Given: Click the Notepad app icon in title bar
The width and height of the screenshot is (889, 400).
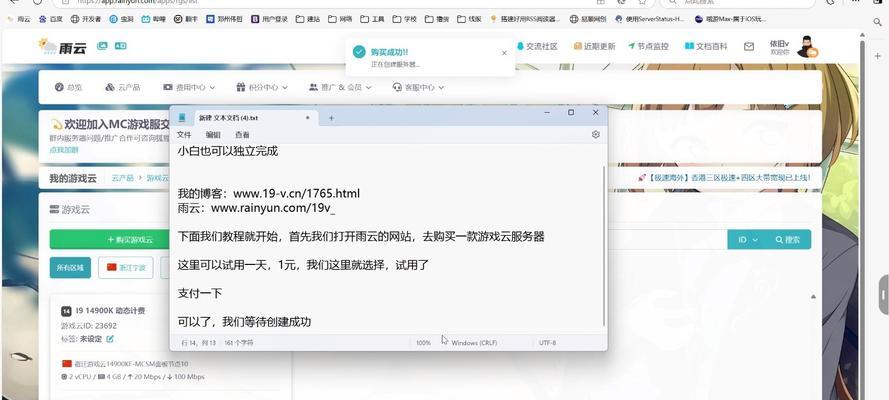Looking at the screenshot, I should pos(182,117).
